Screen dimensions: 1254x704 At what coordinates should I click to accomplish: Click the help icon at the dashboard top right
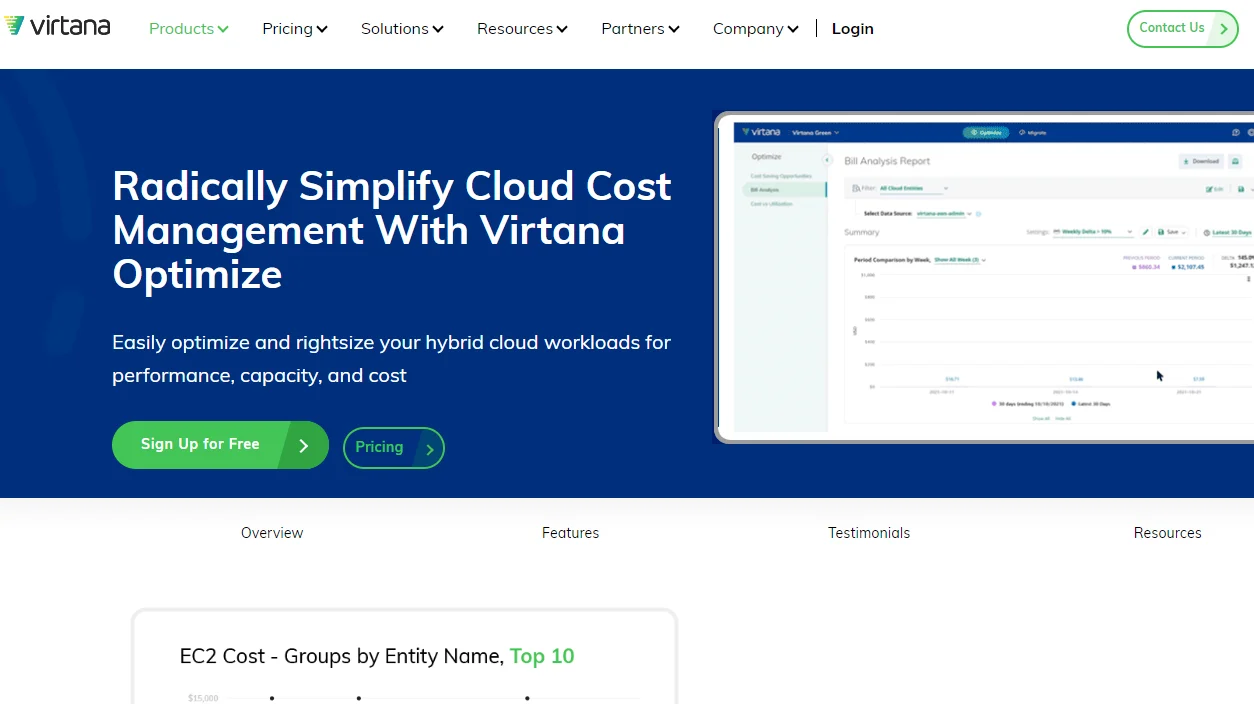click(x=1235, y=131)
